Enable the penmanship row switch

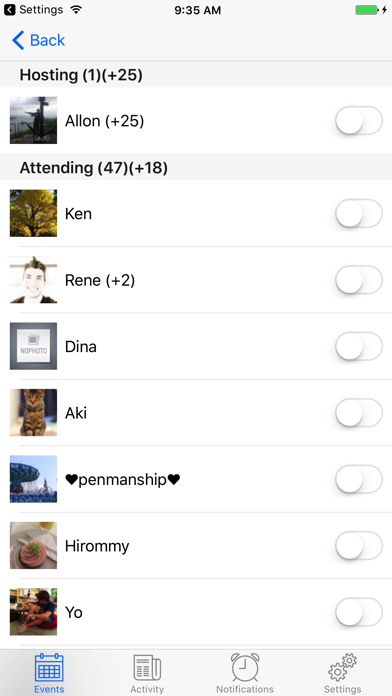click(x=359, y=479)
